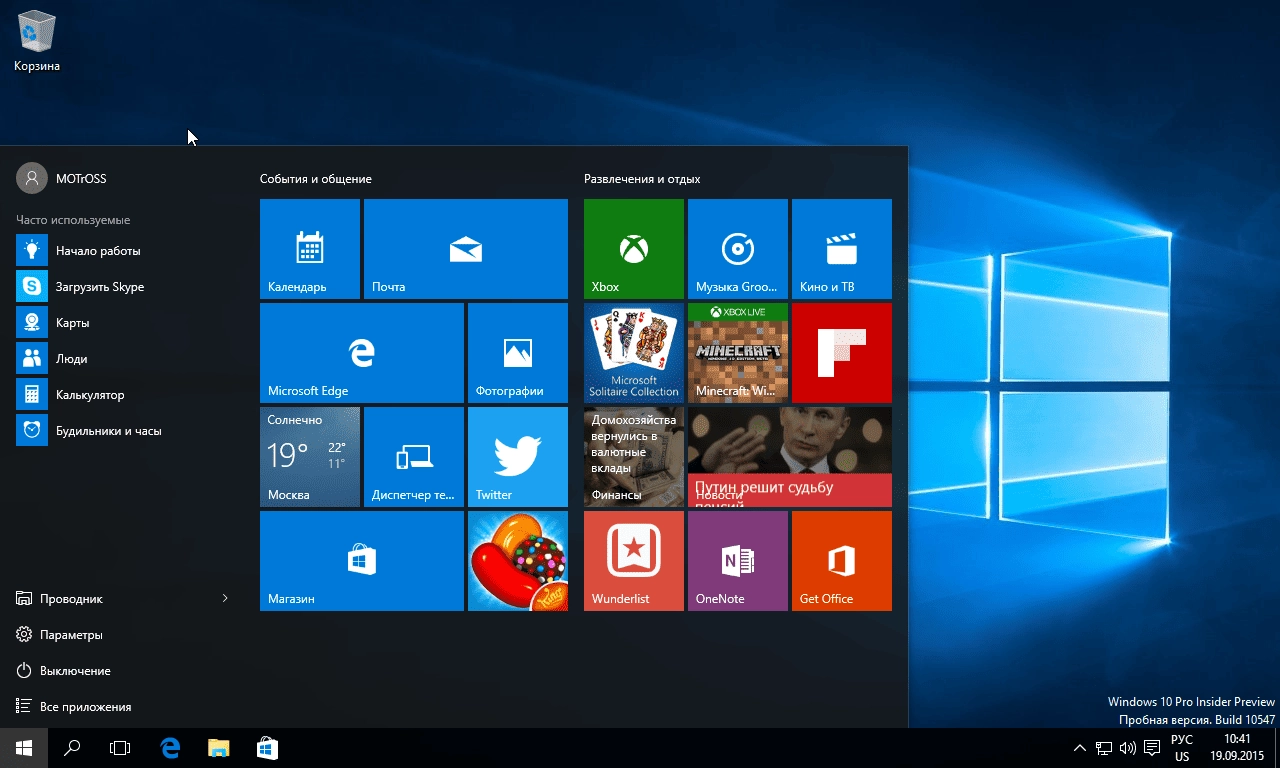Open the Finance tile (Финансы)
The width and height of the screenshot is (1280, 768).
634,457
